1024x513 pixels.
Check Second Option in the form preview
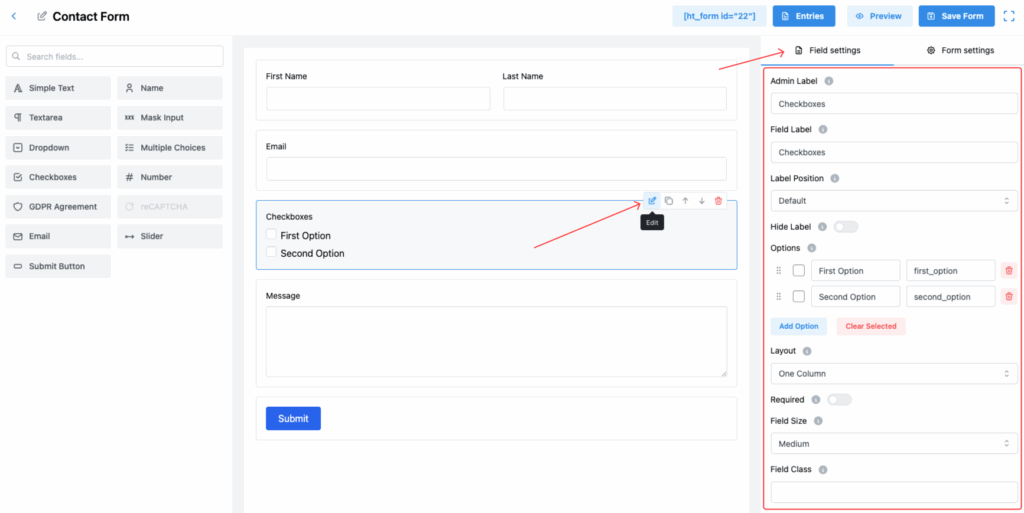pyautogui.click(x=272, y=253)
